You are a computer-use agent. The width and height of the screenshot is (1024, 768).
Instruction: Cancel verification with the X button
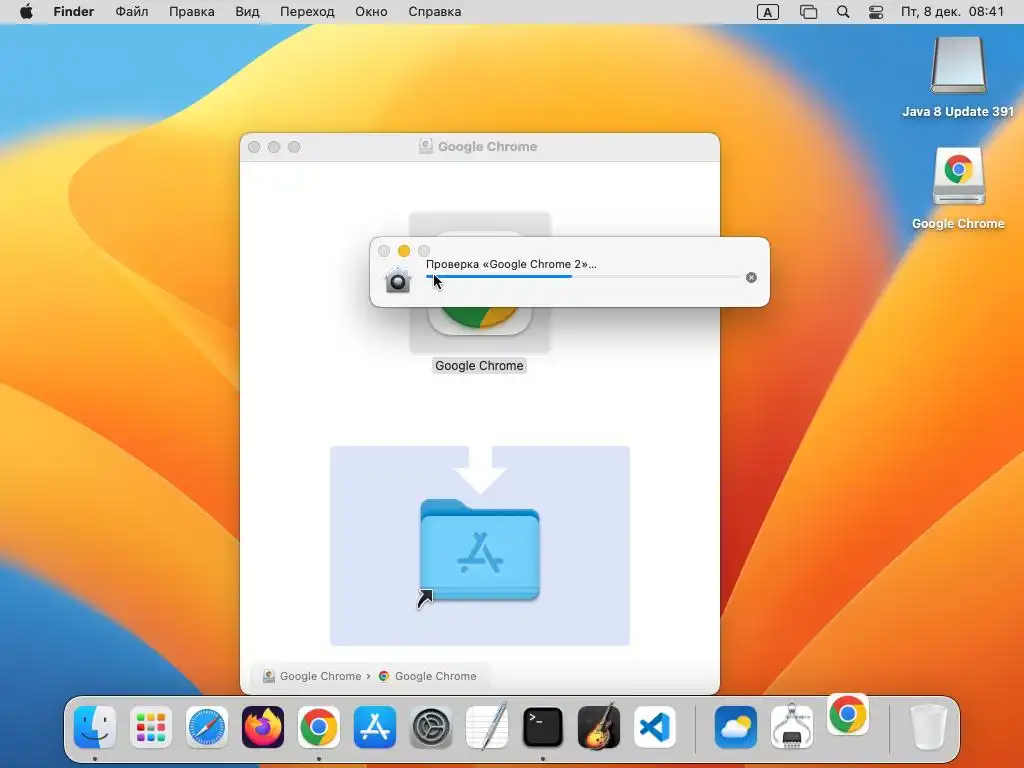[x=752, y=278]
